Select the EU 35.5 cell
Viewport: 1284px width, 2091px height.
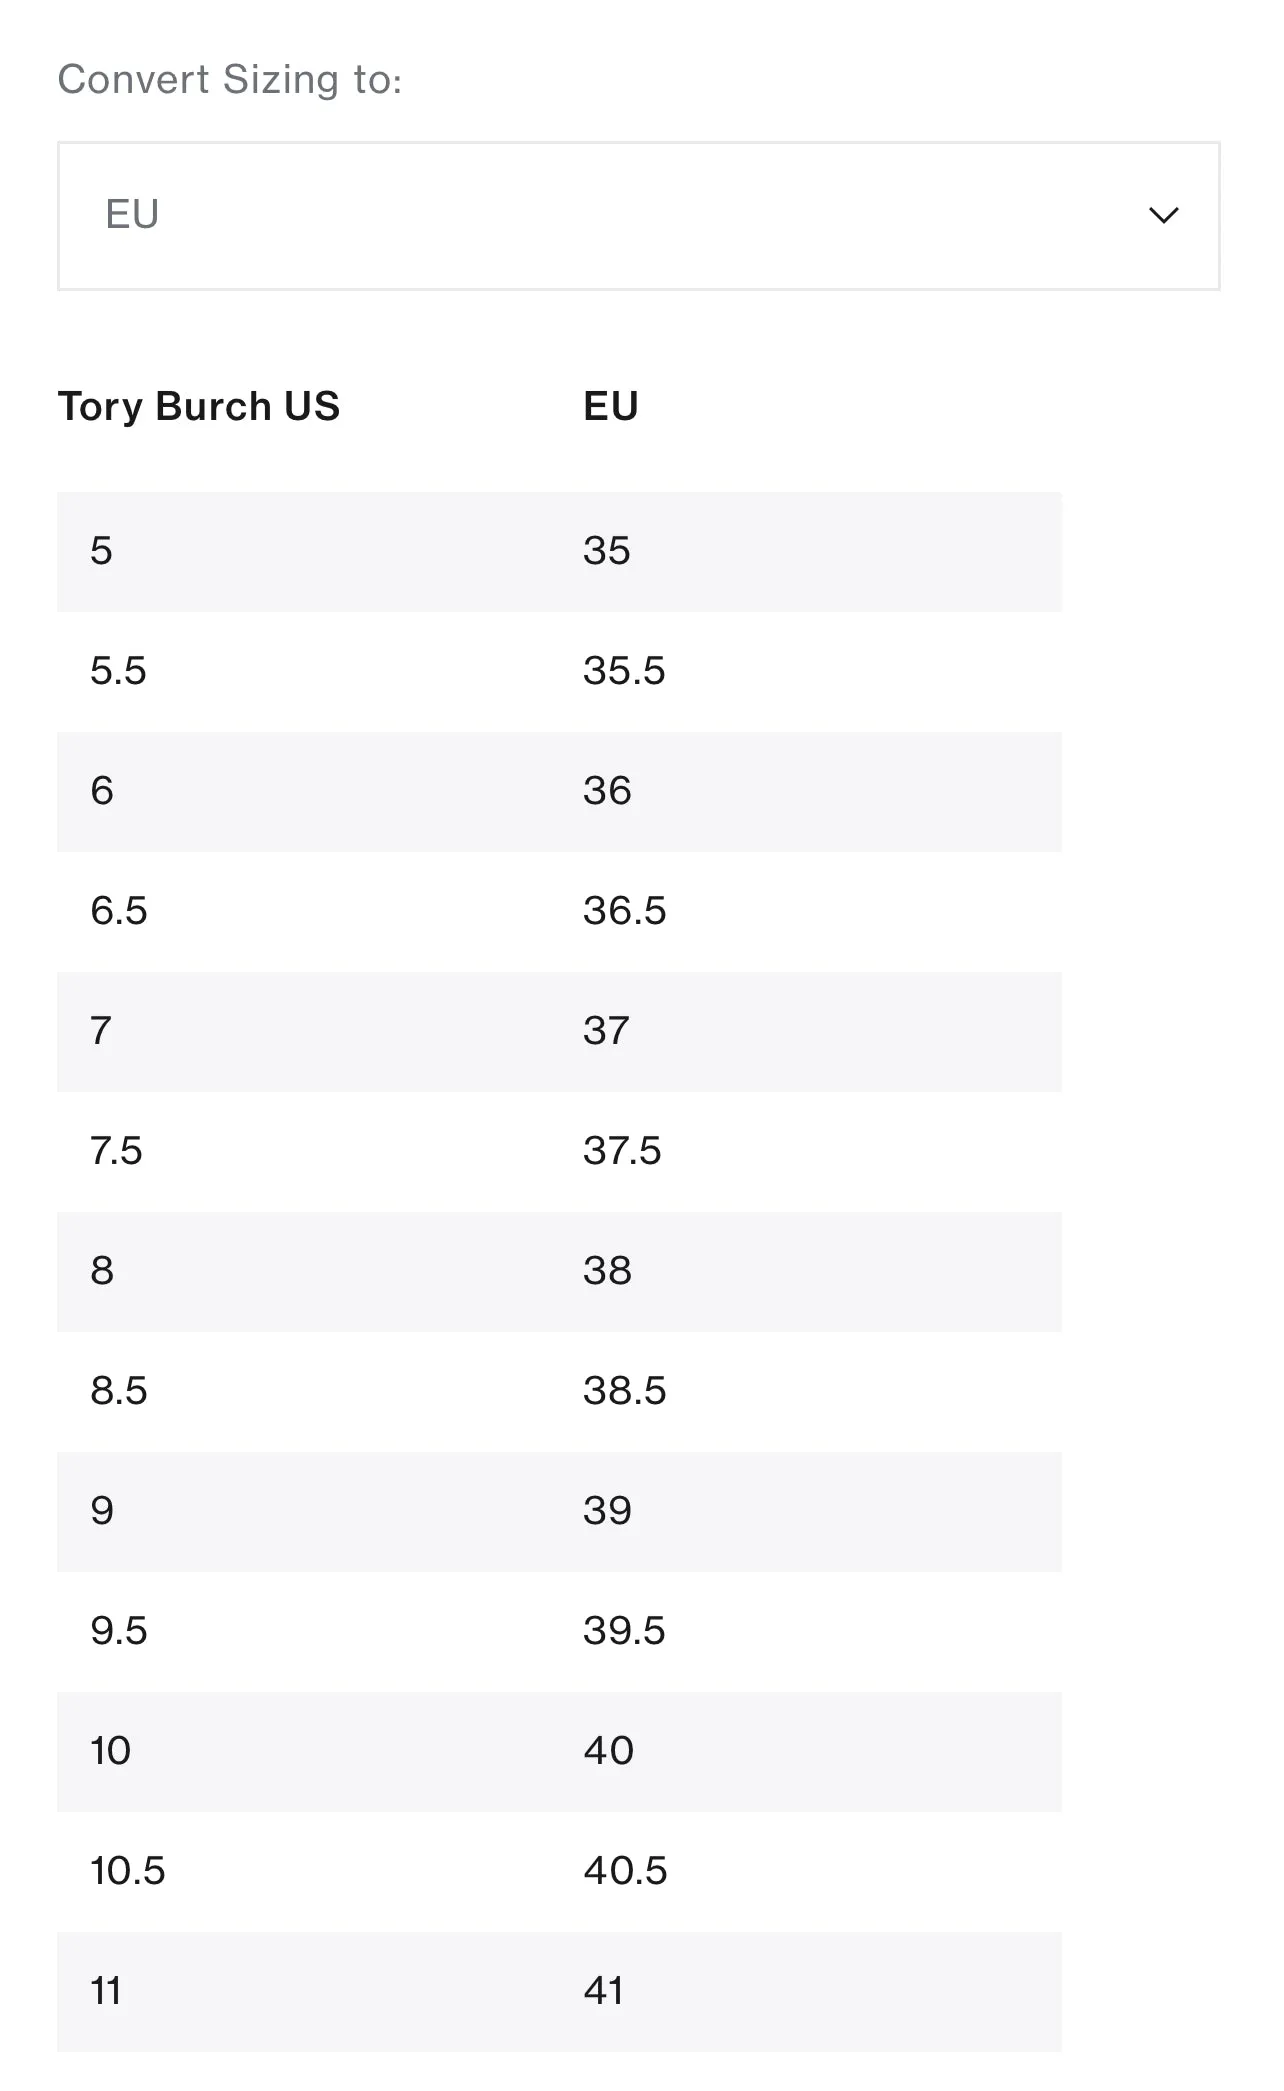(624, 671)
